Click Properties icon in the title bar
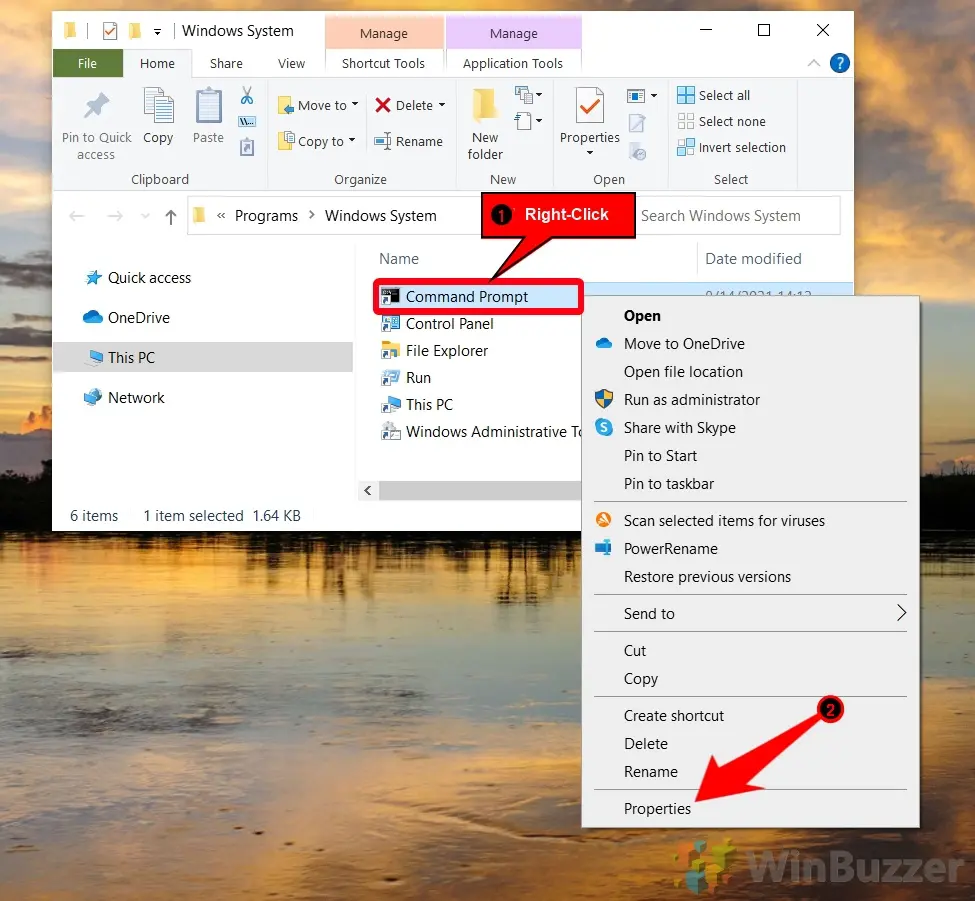 click(x=110, y=30)
